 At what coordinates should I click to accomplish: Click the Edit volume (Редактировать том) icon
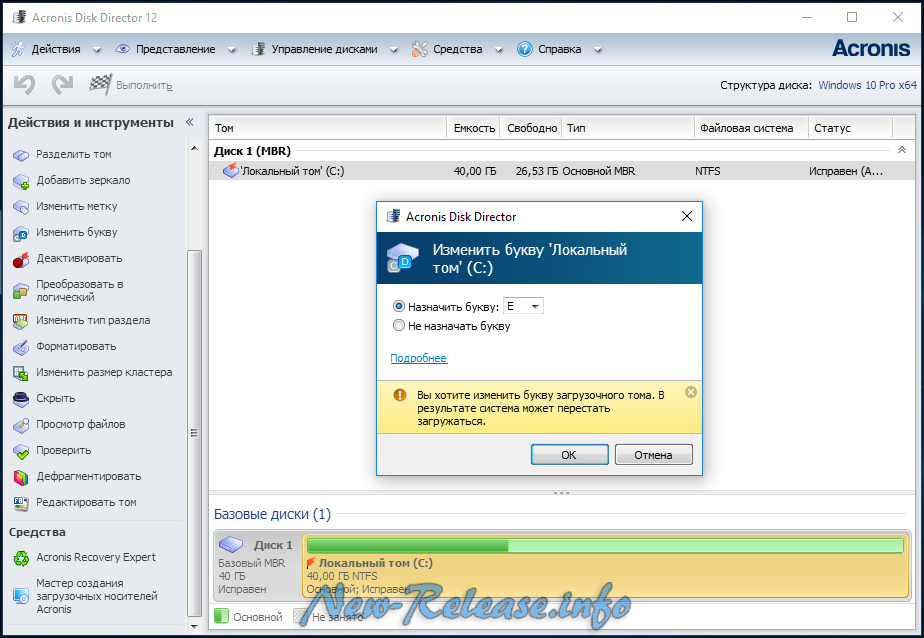21,503
